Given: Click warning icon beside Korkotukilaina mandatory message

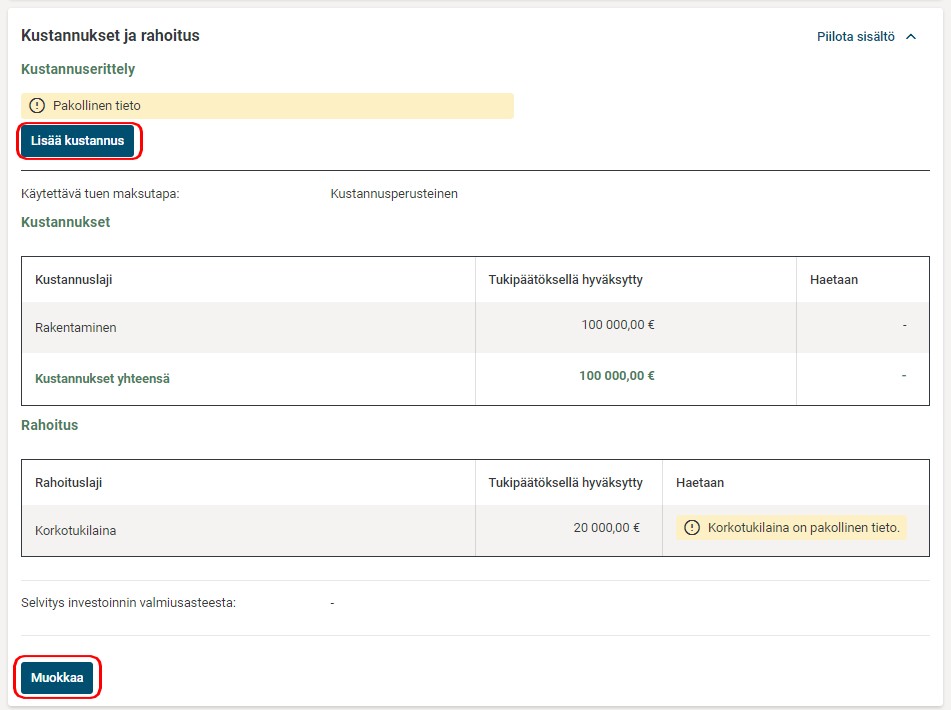Looking at the screenshot, I should click(692, 528).
